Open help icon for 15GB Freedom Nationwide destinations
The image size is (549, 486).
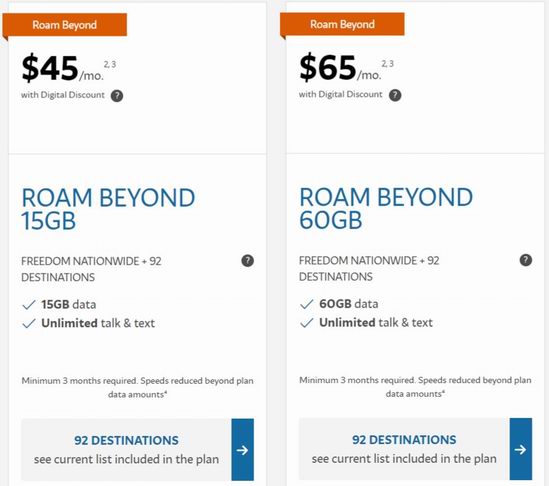click(x=248, y=261)
